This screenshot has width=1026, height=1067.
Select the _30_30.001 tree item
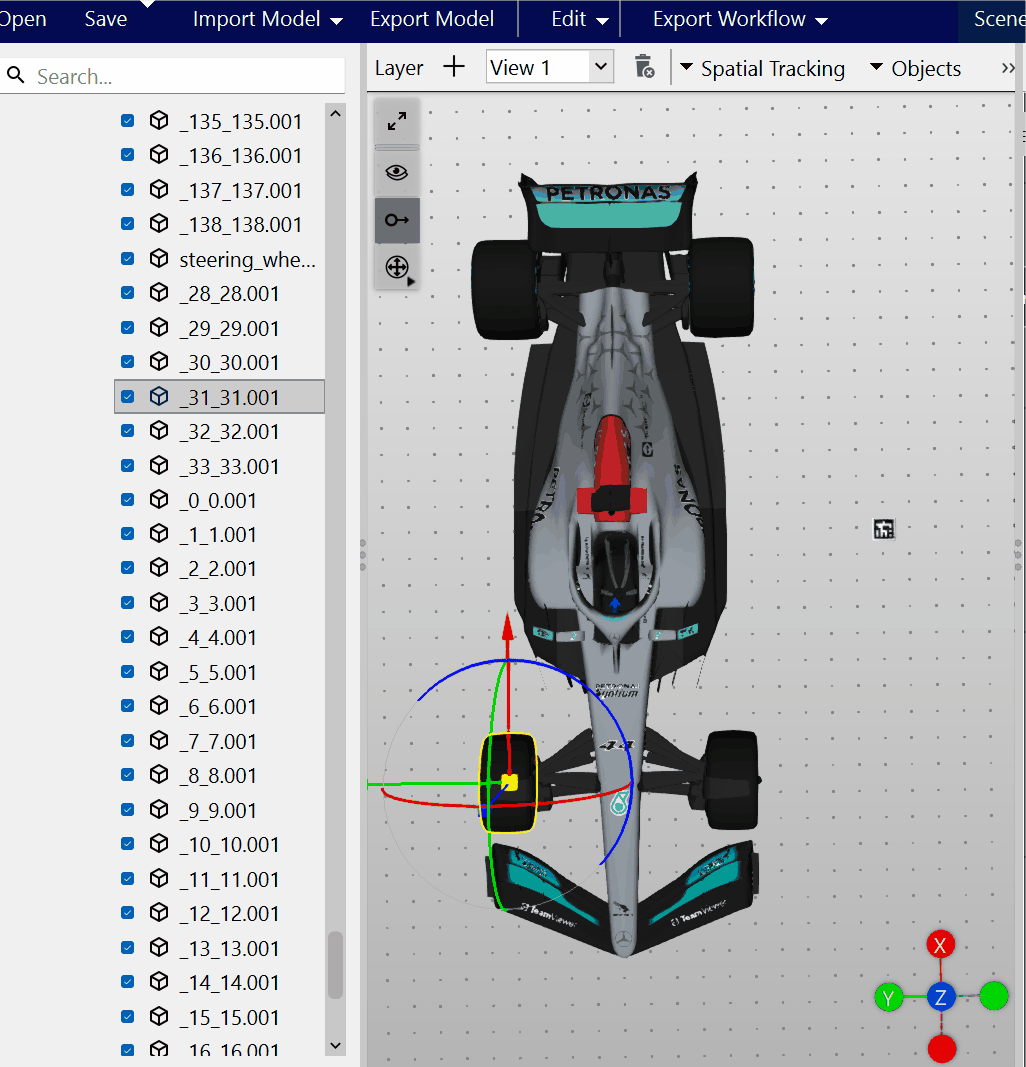219,361
